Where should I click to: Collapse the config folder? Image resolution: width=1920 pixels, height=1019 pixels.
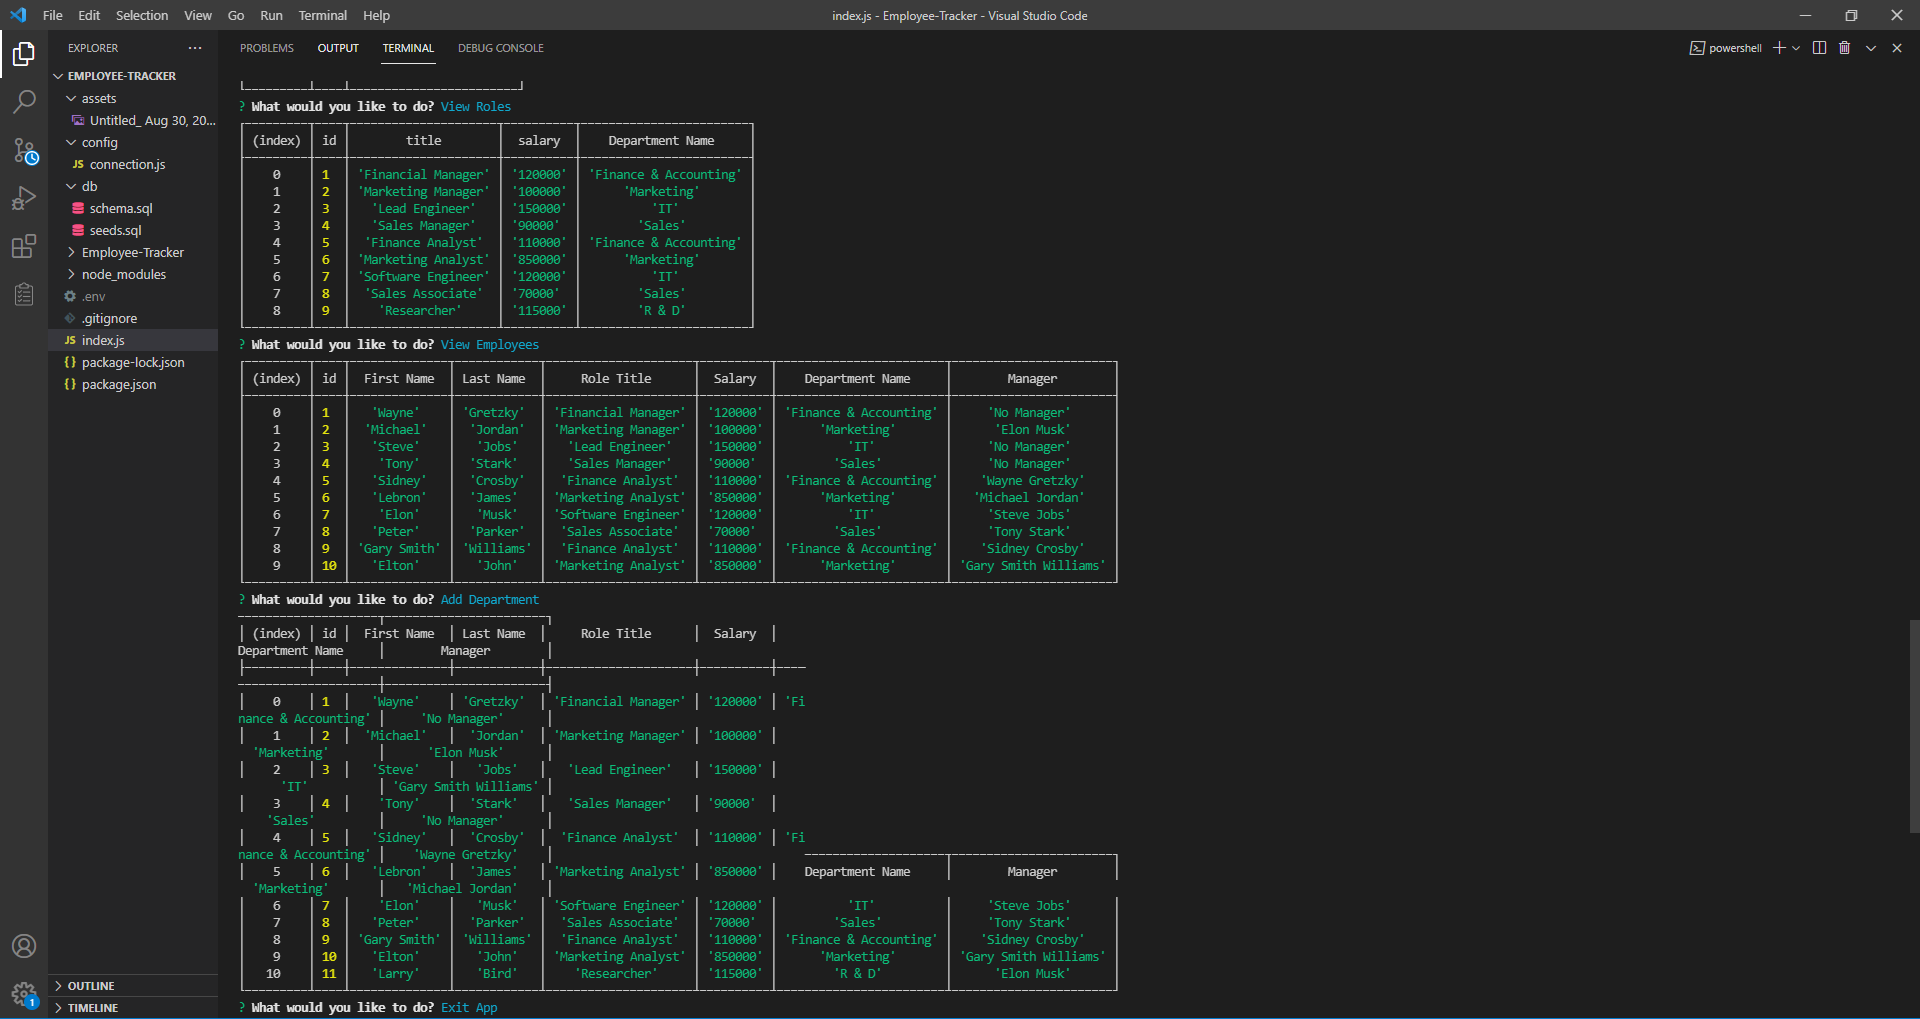99,142
